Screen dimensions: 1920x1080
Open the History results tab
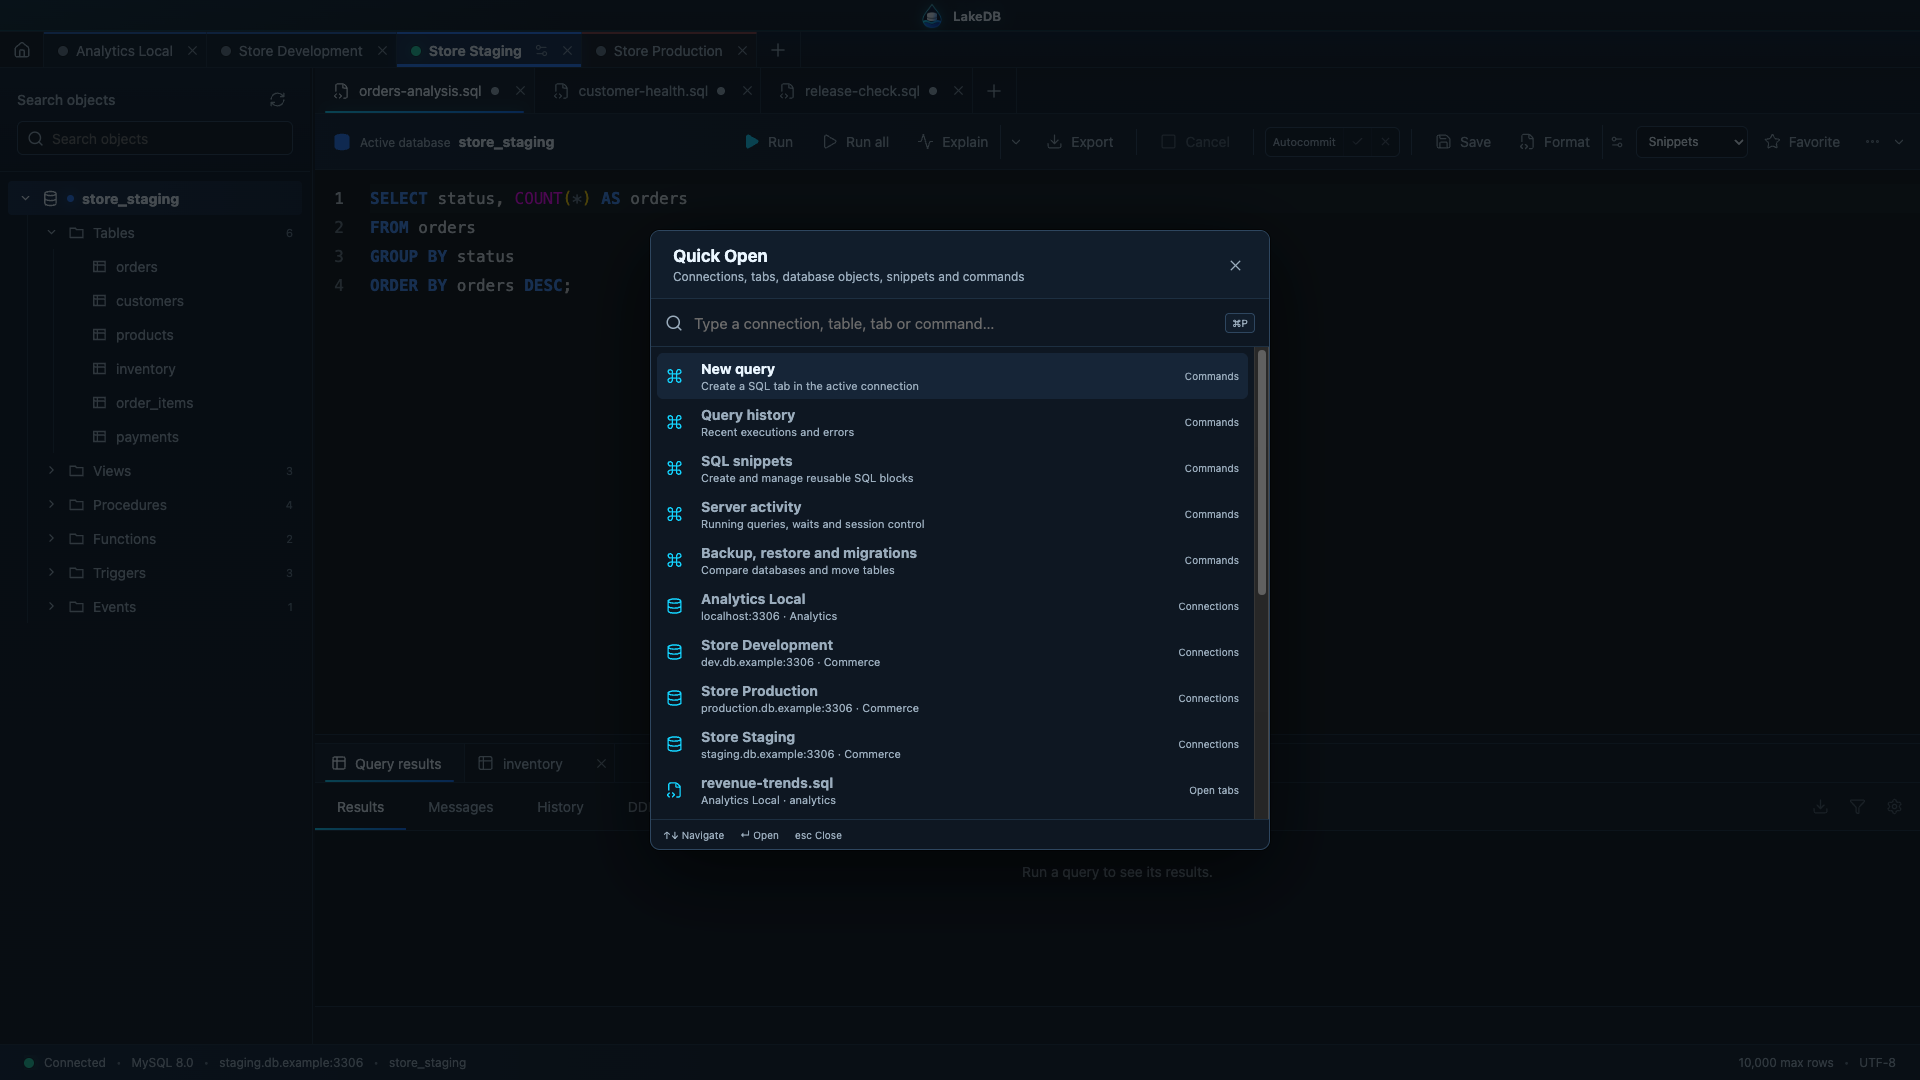tap(560, 808)
